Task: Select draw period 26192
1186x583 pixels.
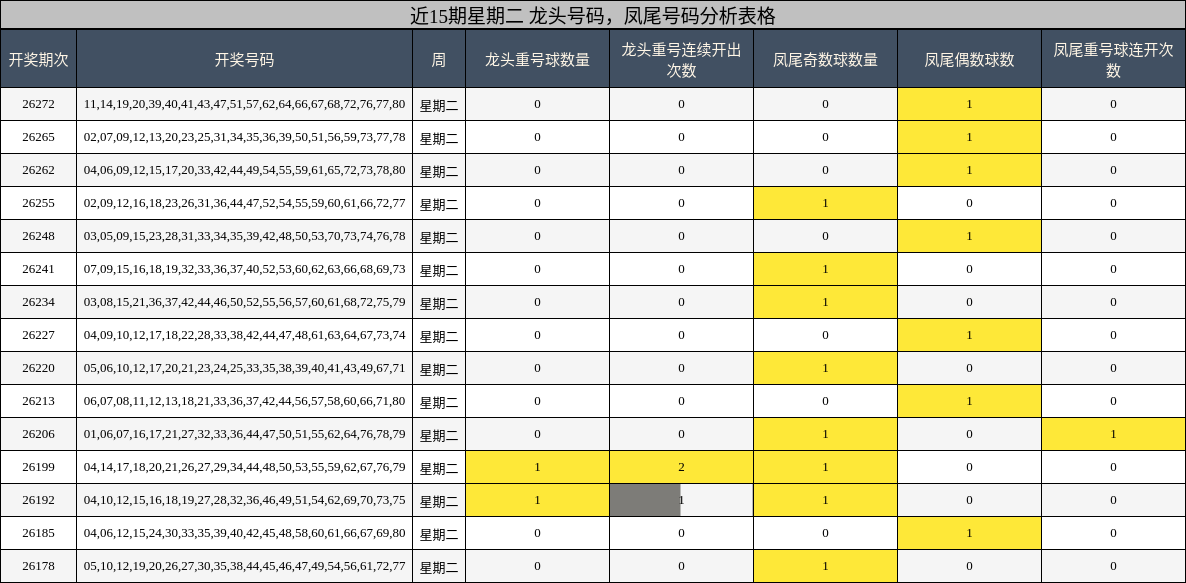Action: (39, 500)
